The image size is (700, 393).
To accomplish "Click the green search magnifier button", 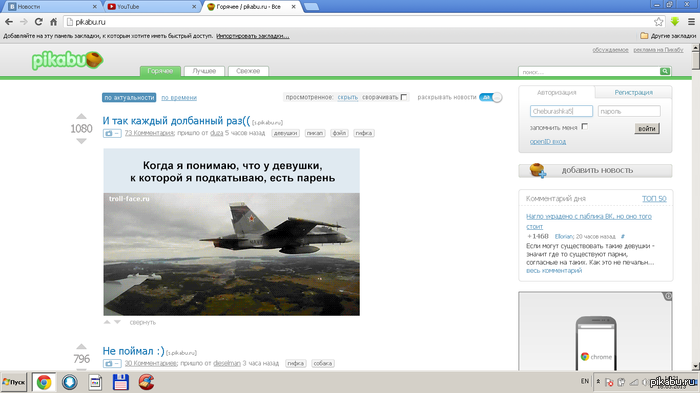I will (665, 71).
